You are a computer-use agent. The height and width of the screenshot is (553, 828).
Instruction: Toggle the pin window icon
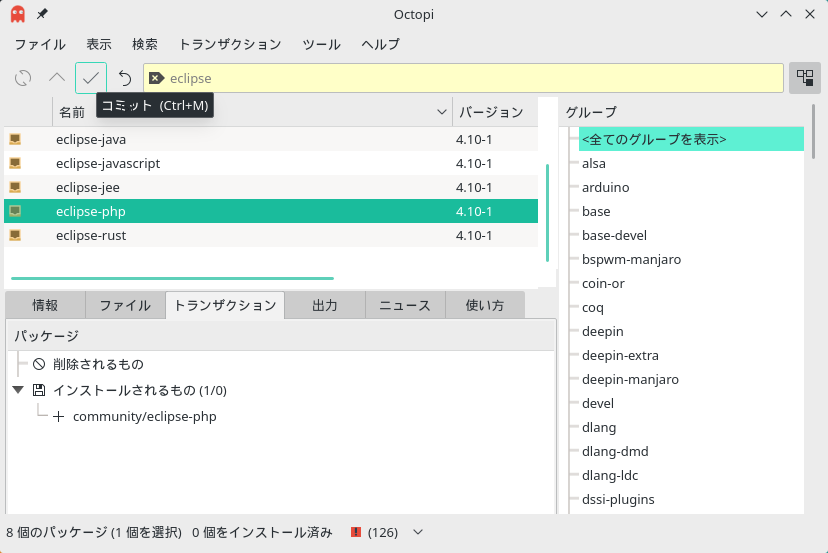(42, 14)
